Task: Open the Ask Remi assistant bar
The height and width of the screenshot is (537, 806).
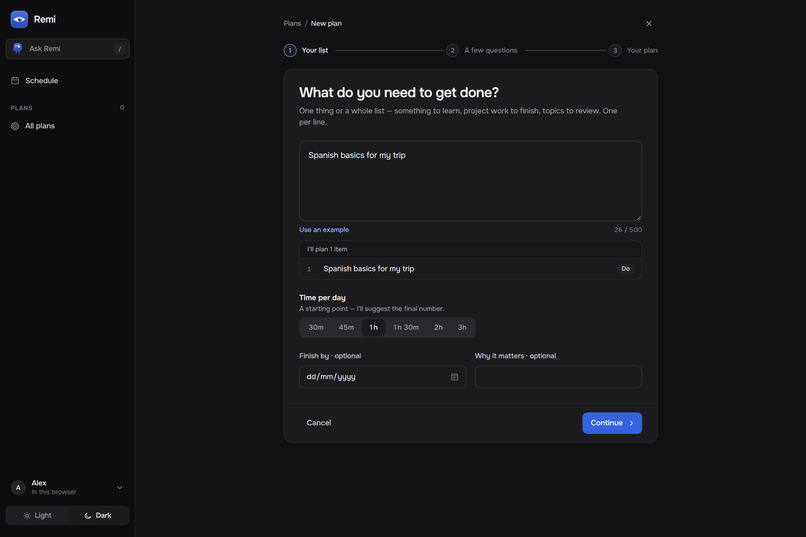Action: click(x=67, y=49)
